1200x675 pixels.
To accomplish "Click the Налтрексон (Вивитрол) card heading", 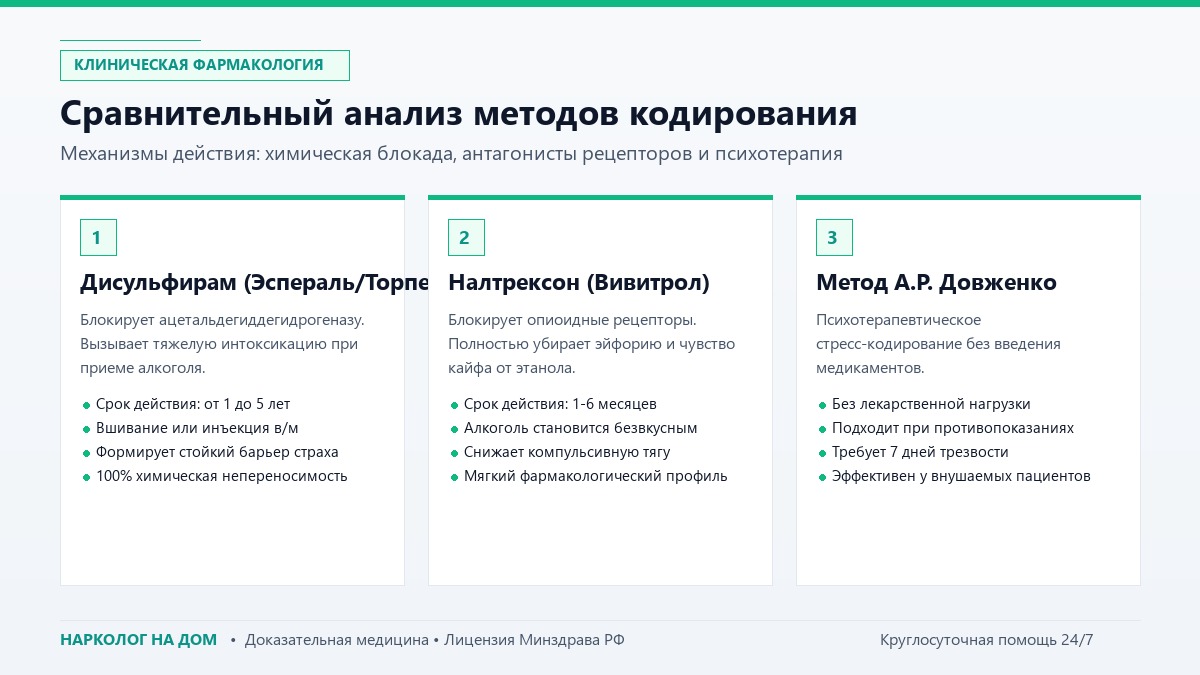I will coord(579,283).
